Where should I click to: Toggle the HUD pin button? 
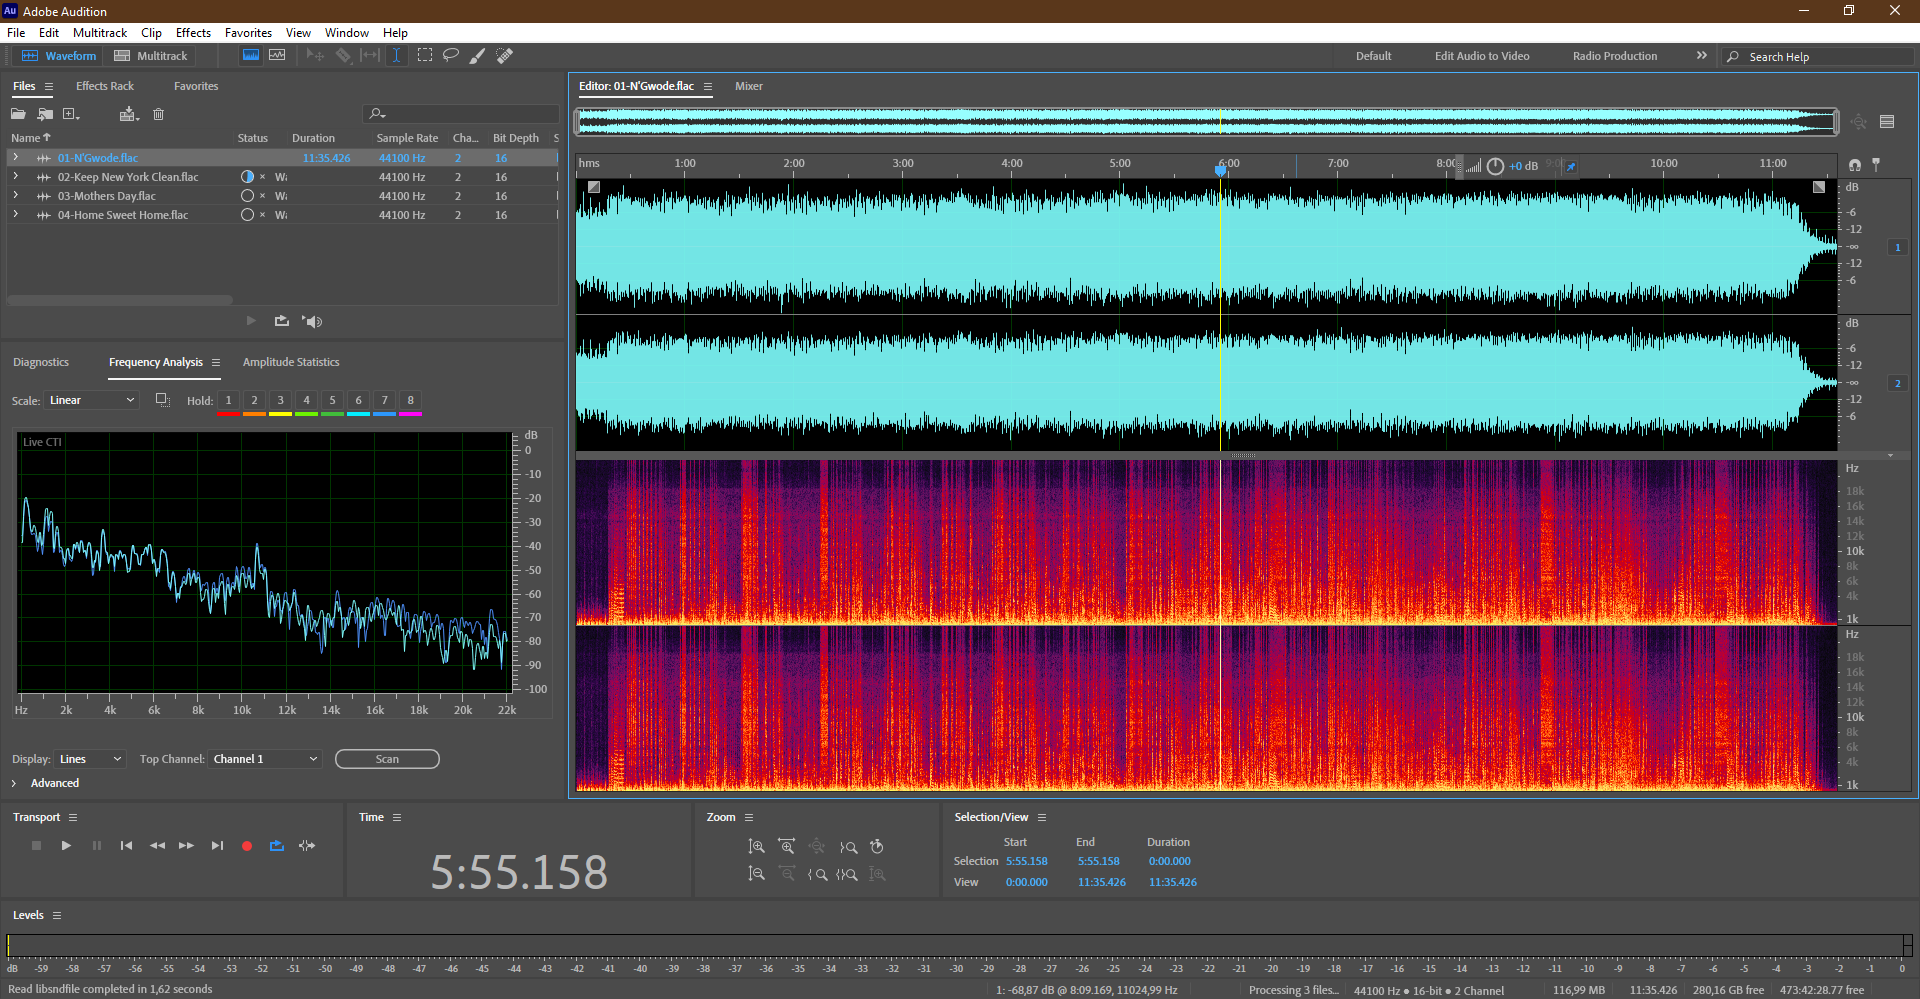pos(1571,166)
